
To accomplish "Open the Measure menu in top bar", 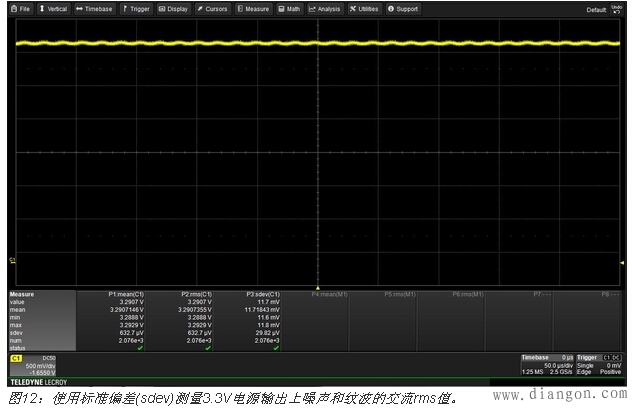I will point(254,8).
